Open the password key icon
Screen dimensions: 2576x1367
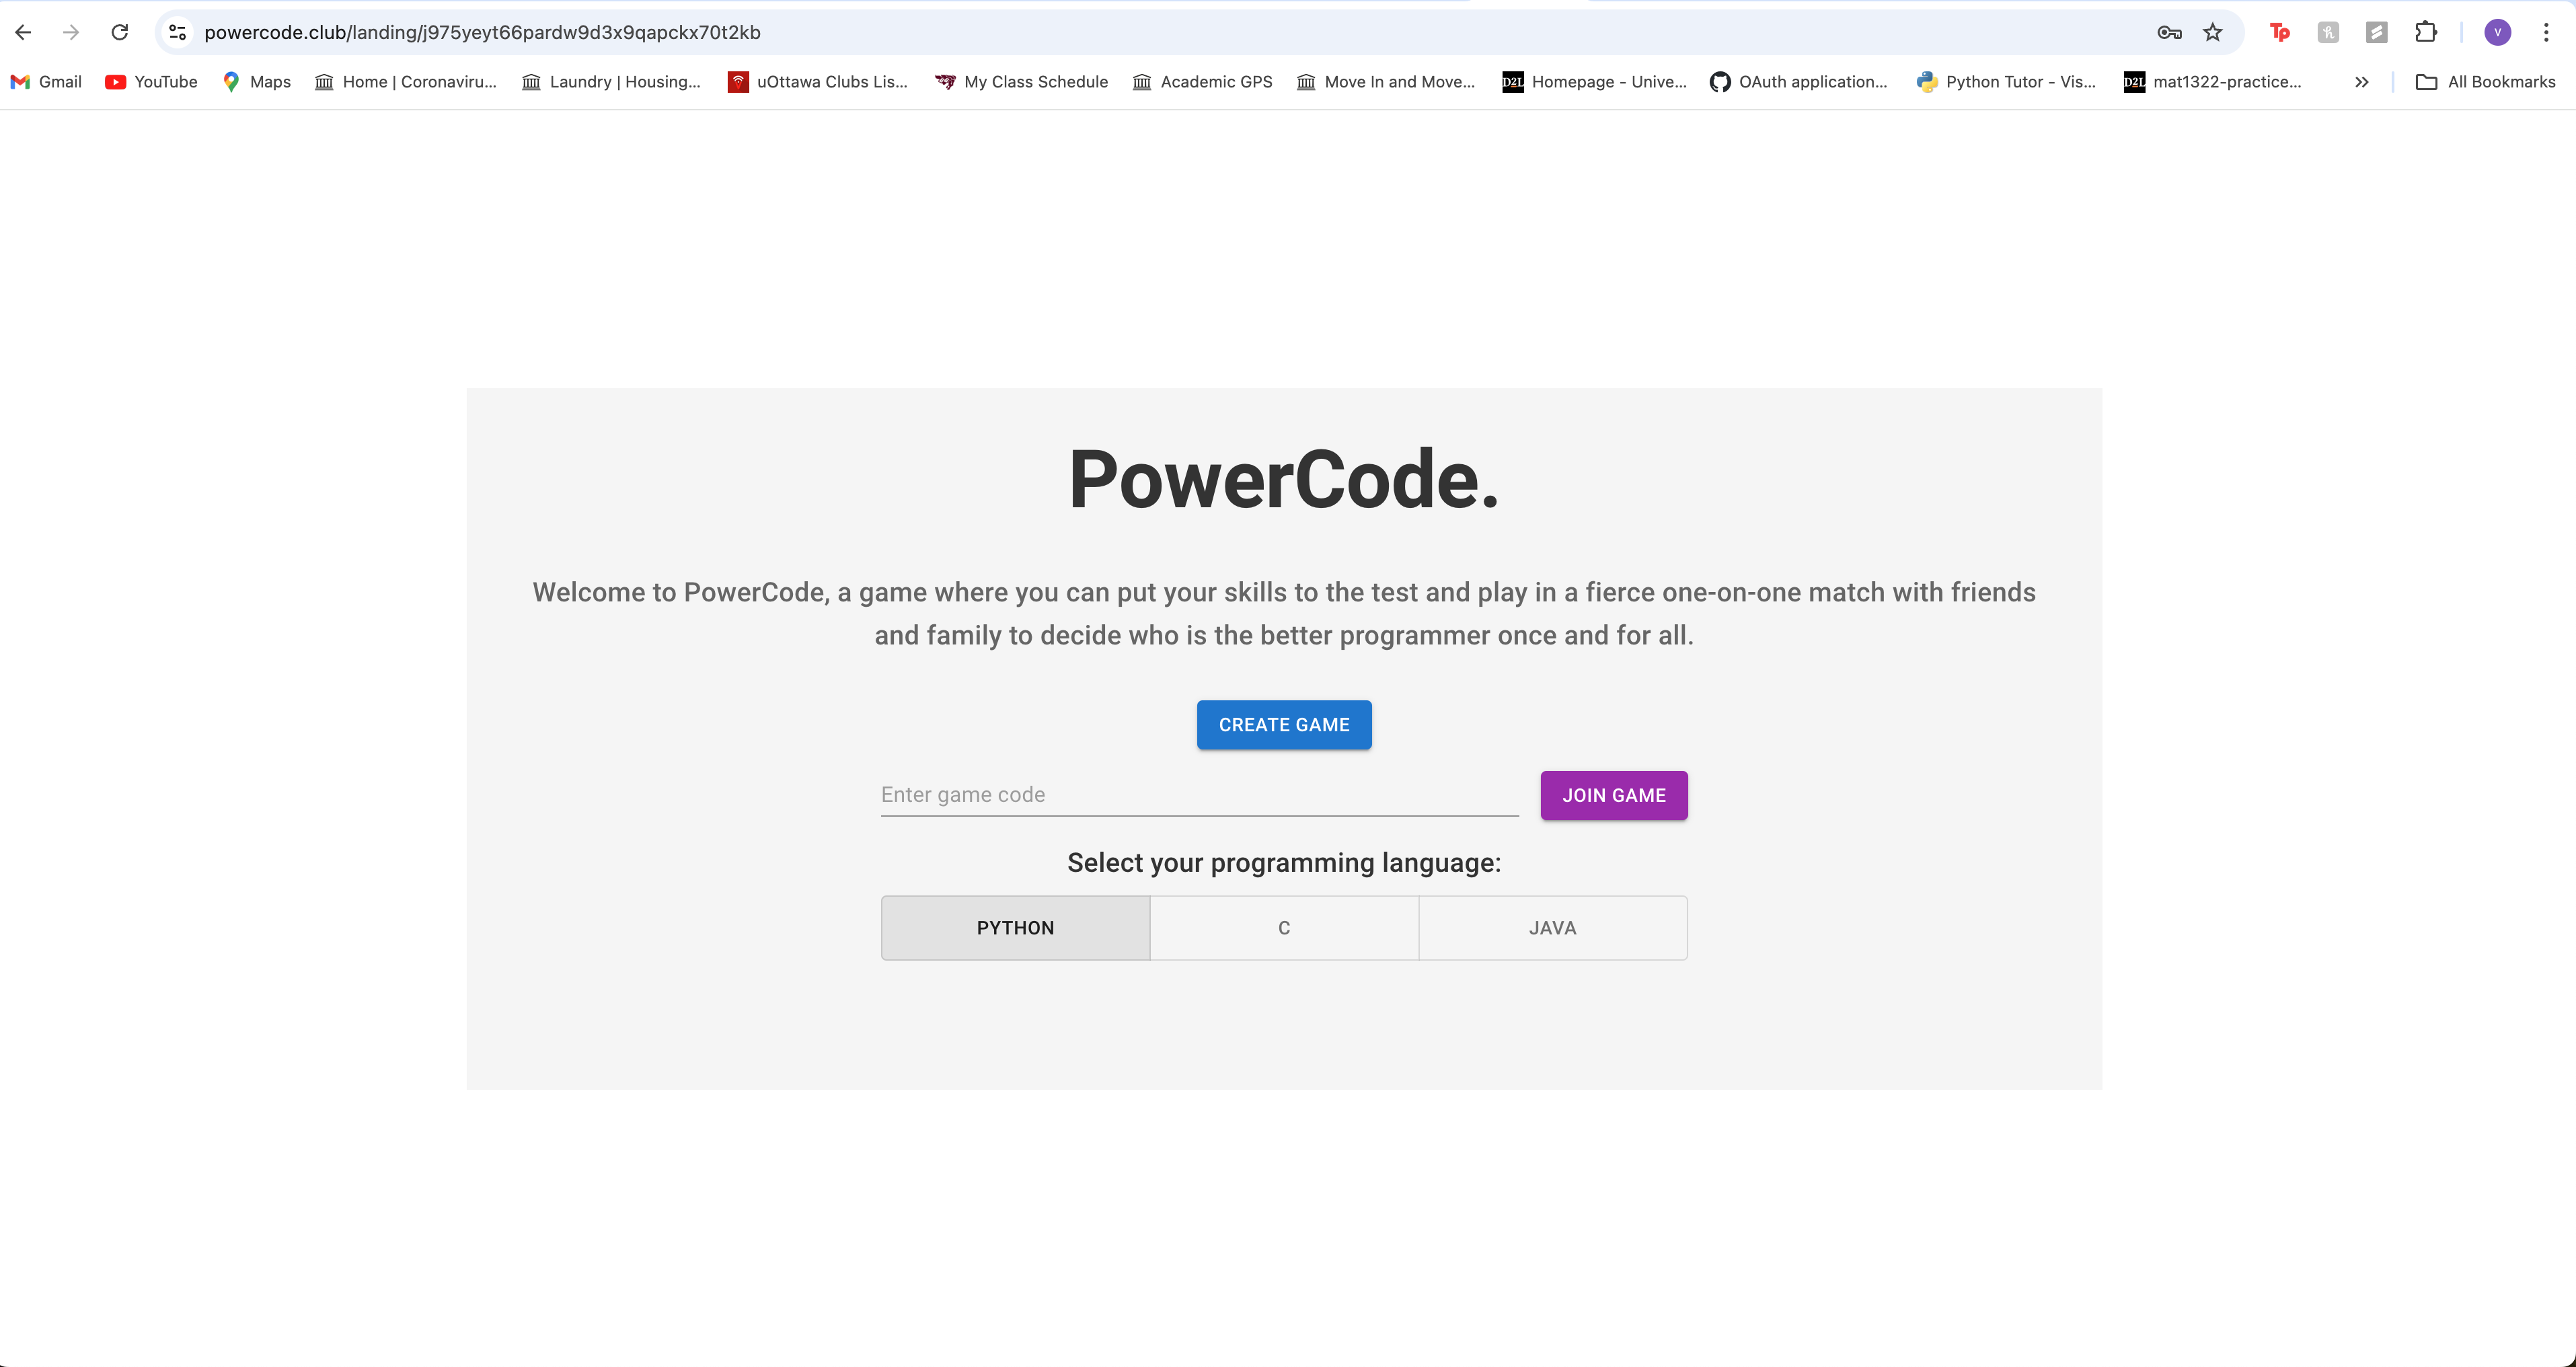click(x=2169, y=32)
